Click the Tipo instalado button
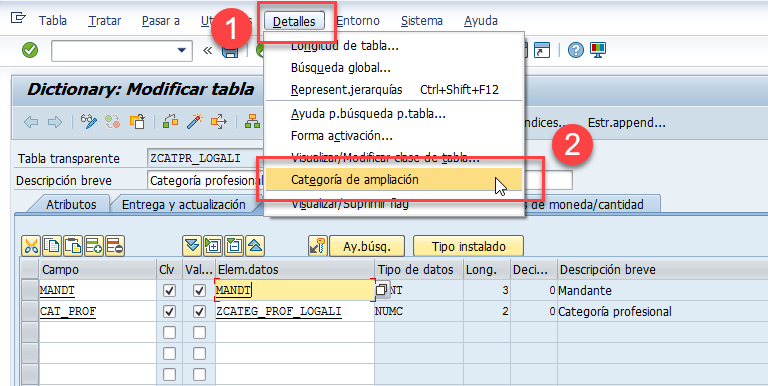The width and height of the screenshot is (768, 386). point(468,246)
